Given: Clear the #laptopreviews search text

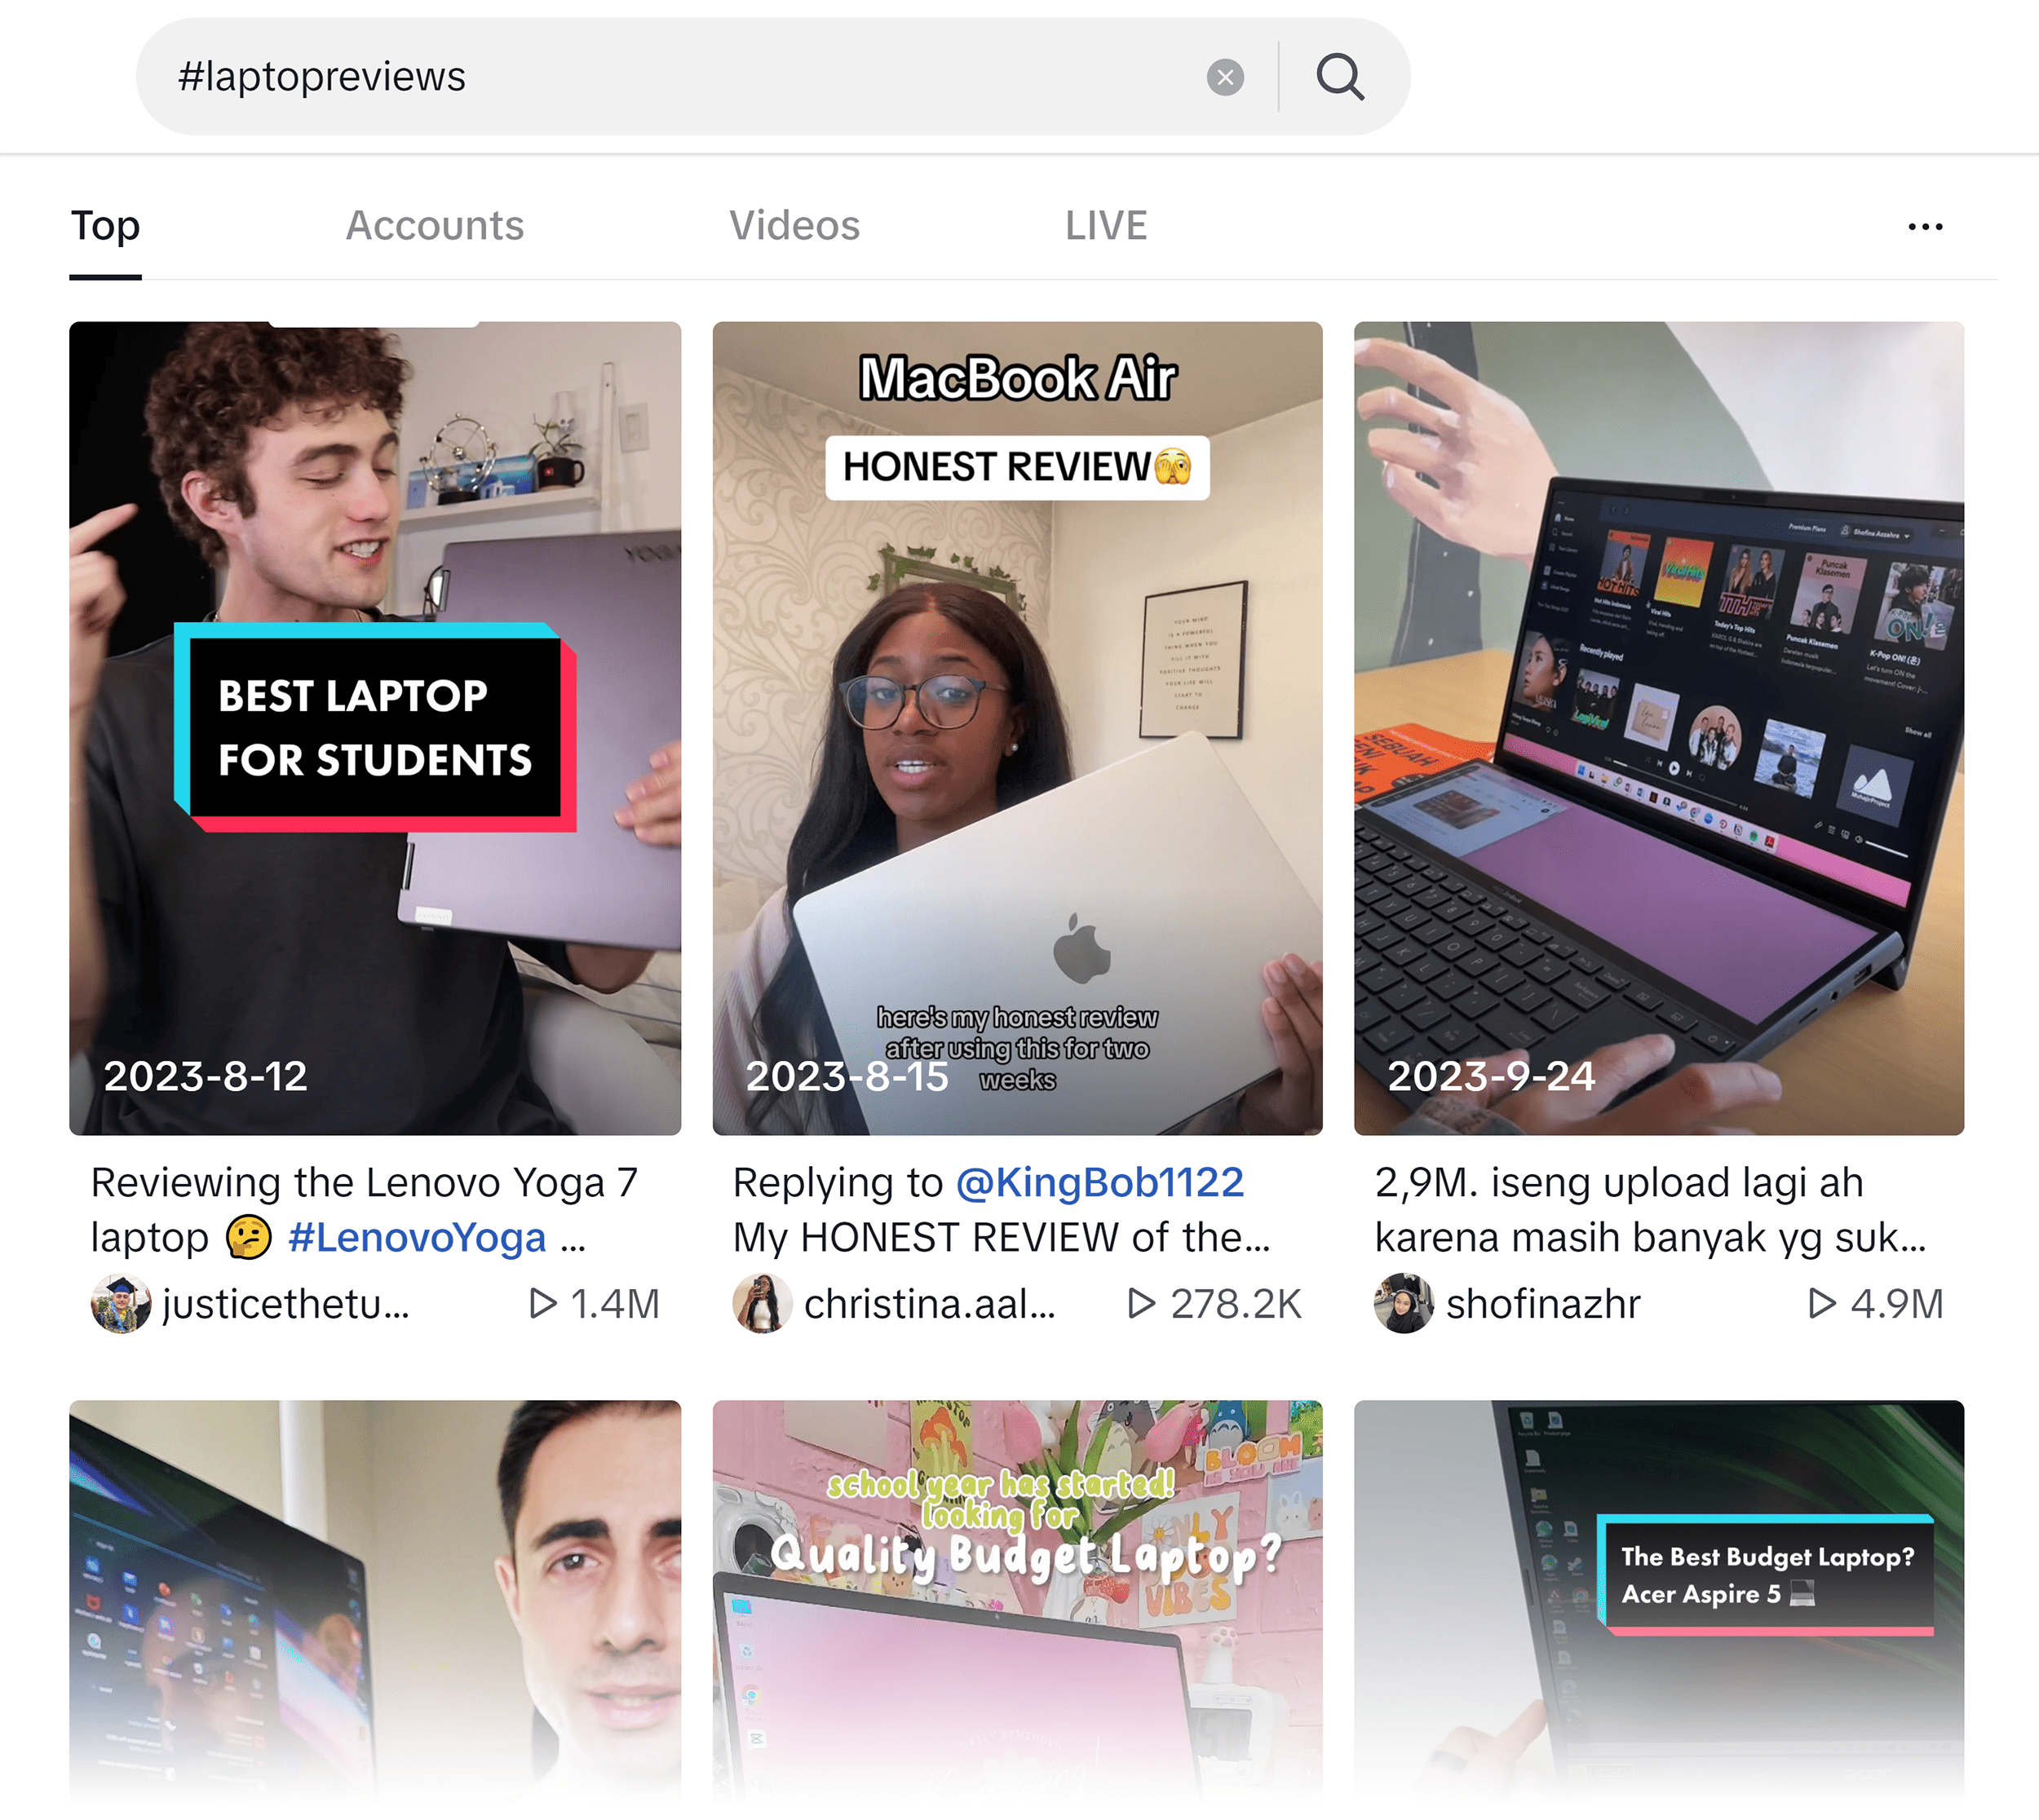Looking at the screenshot, I should 1225,77.
